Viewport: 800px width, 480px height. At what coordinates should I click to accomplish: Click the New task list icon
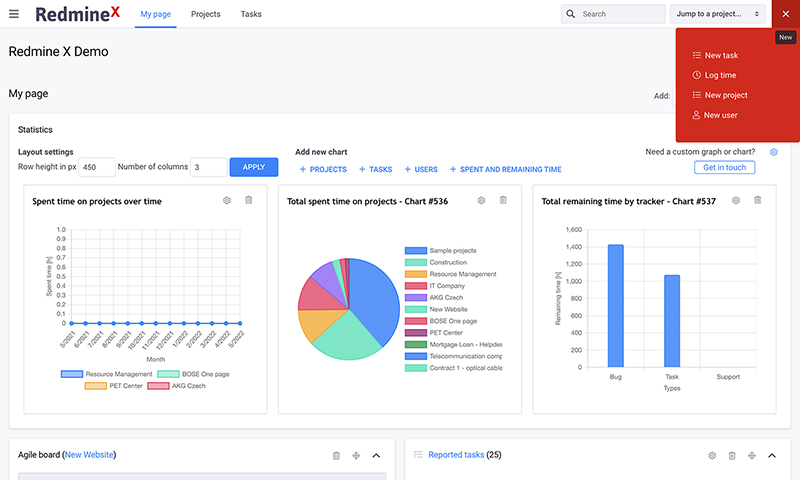[696, 55]
